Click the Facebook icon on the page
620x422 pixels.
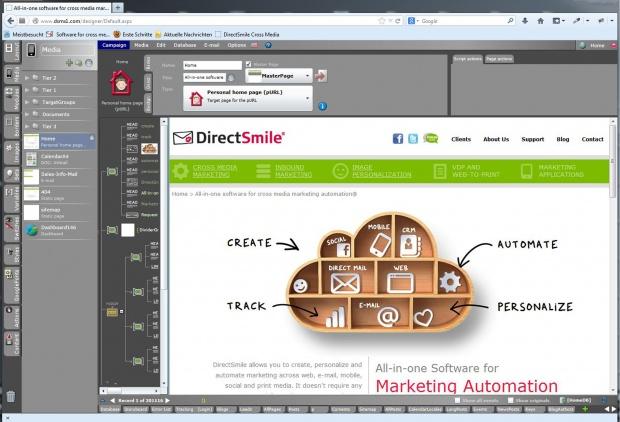tap(398, 139)
